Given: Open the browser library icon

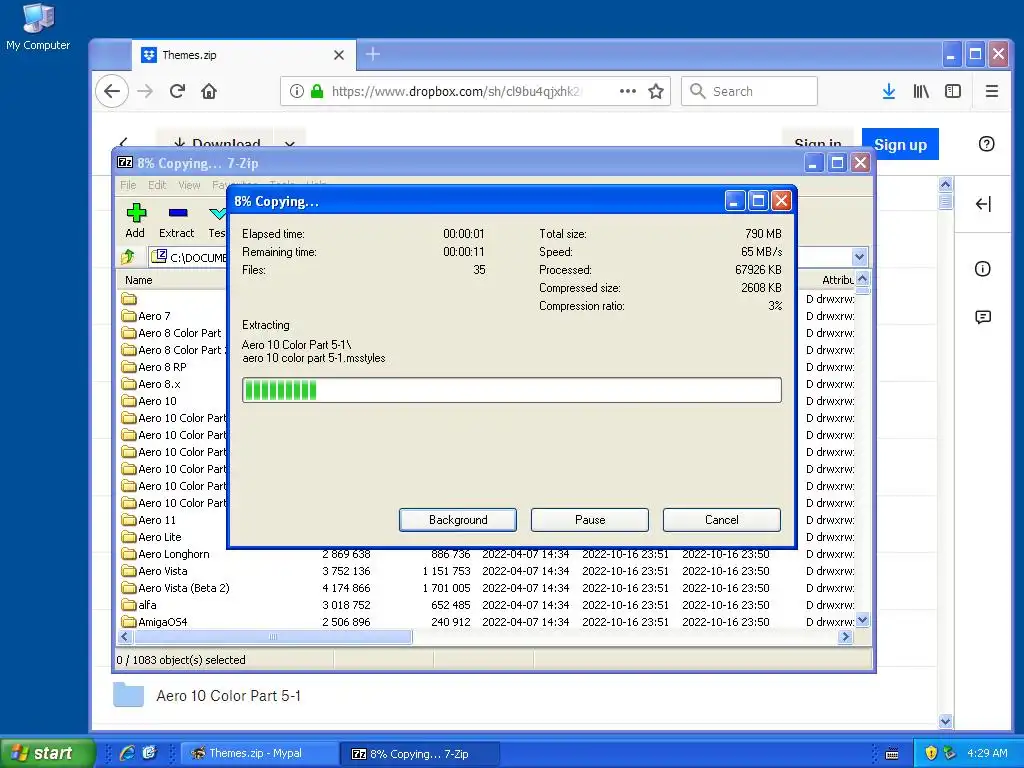Looking at the screenshot, I should coord(921,91).
